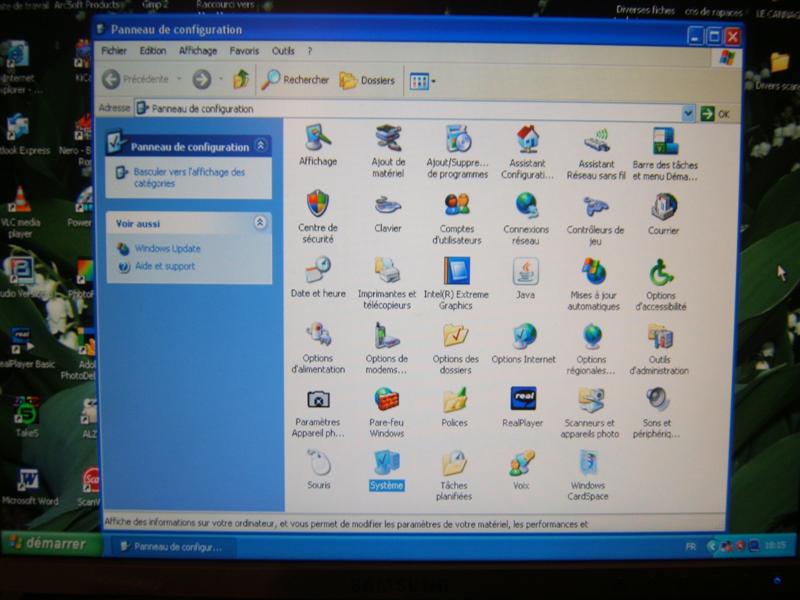Collapse the Voir aussi section
The height and width of the screenshot is (600, 800).
coord(261,223)
